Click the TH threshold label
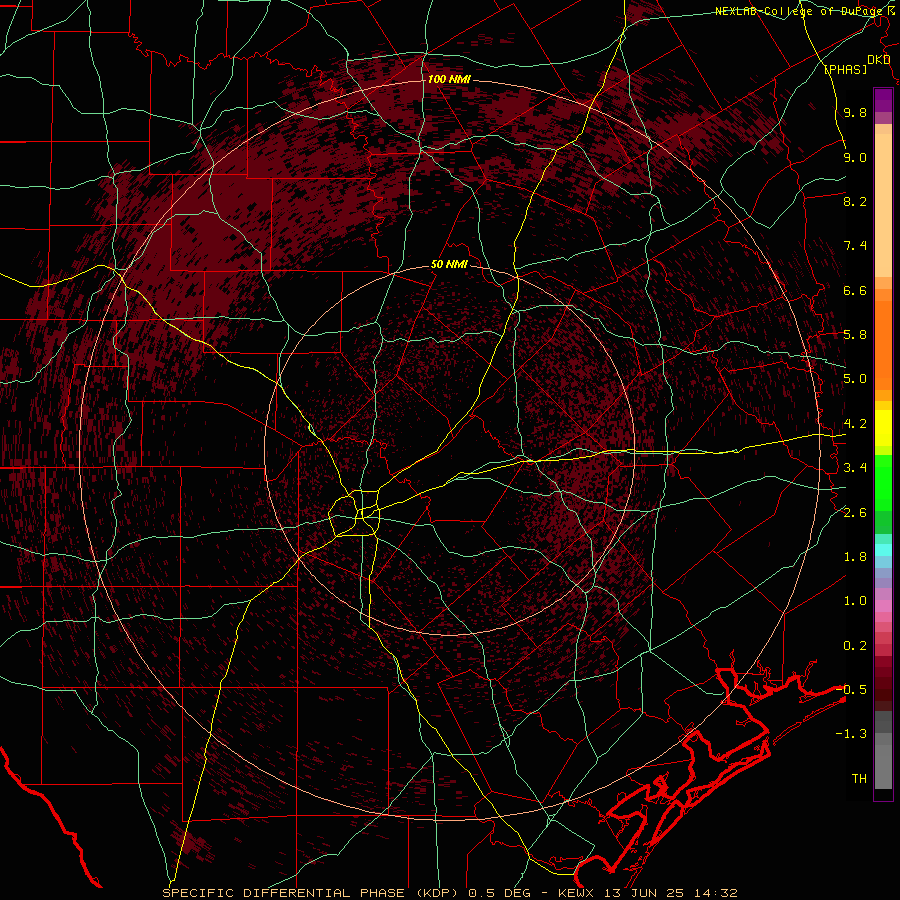This screenshot has height=900, width=900. pyautogui.click(x=859, y=779)
